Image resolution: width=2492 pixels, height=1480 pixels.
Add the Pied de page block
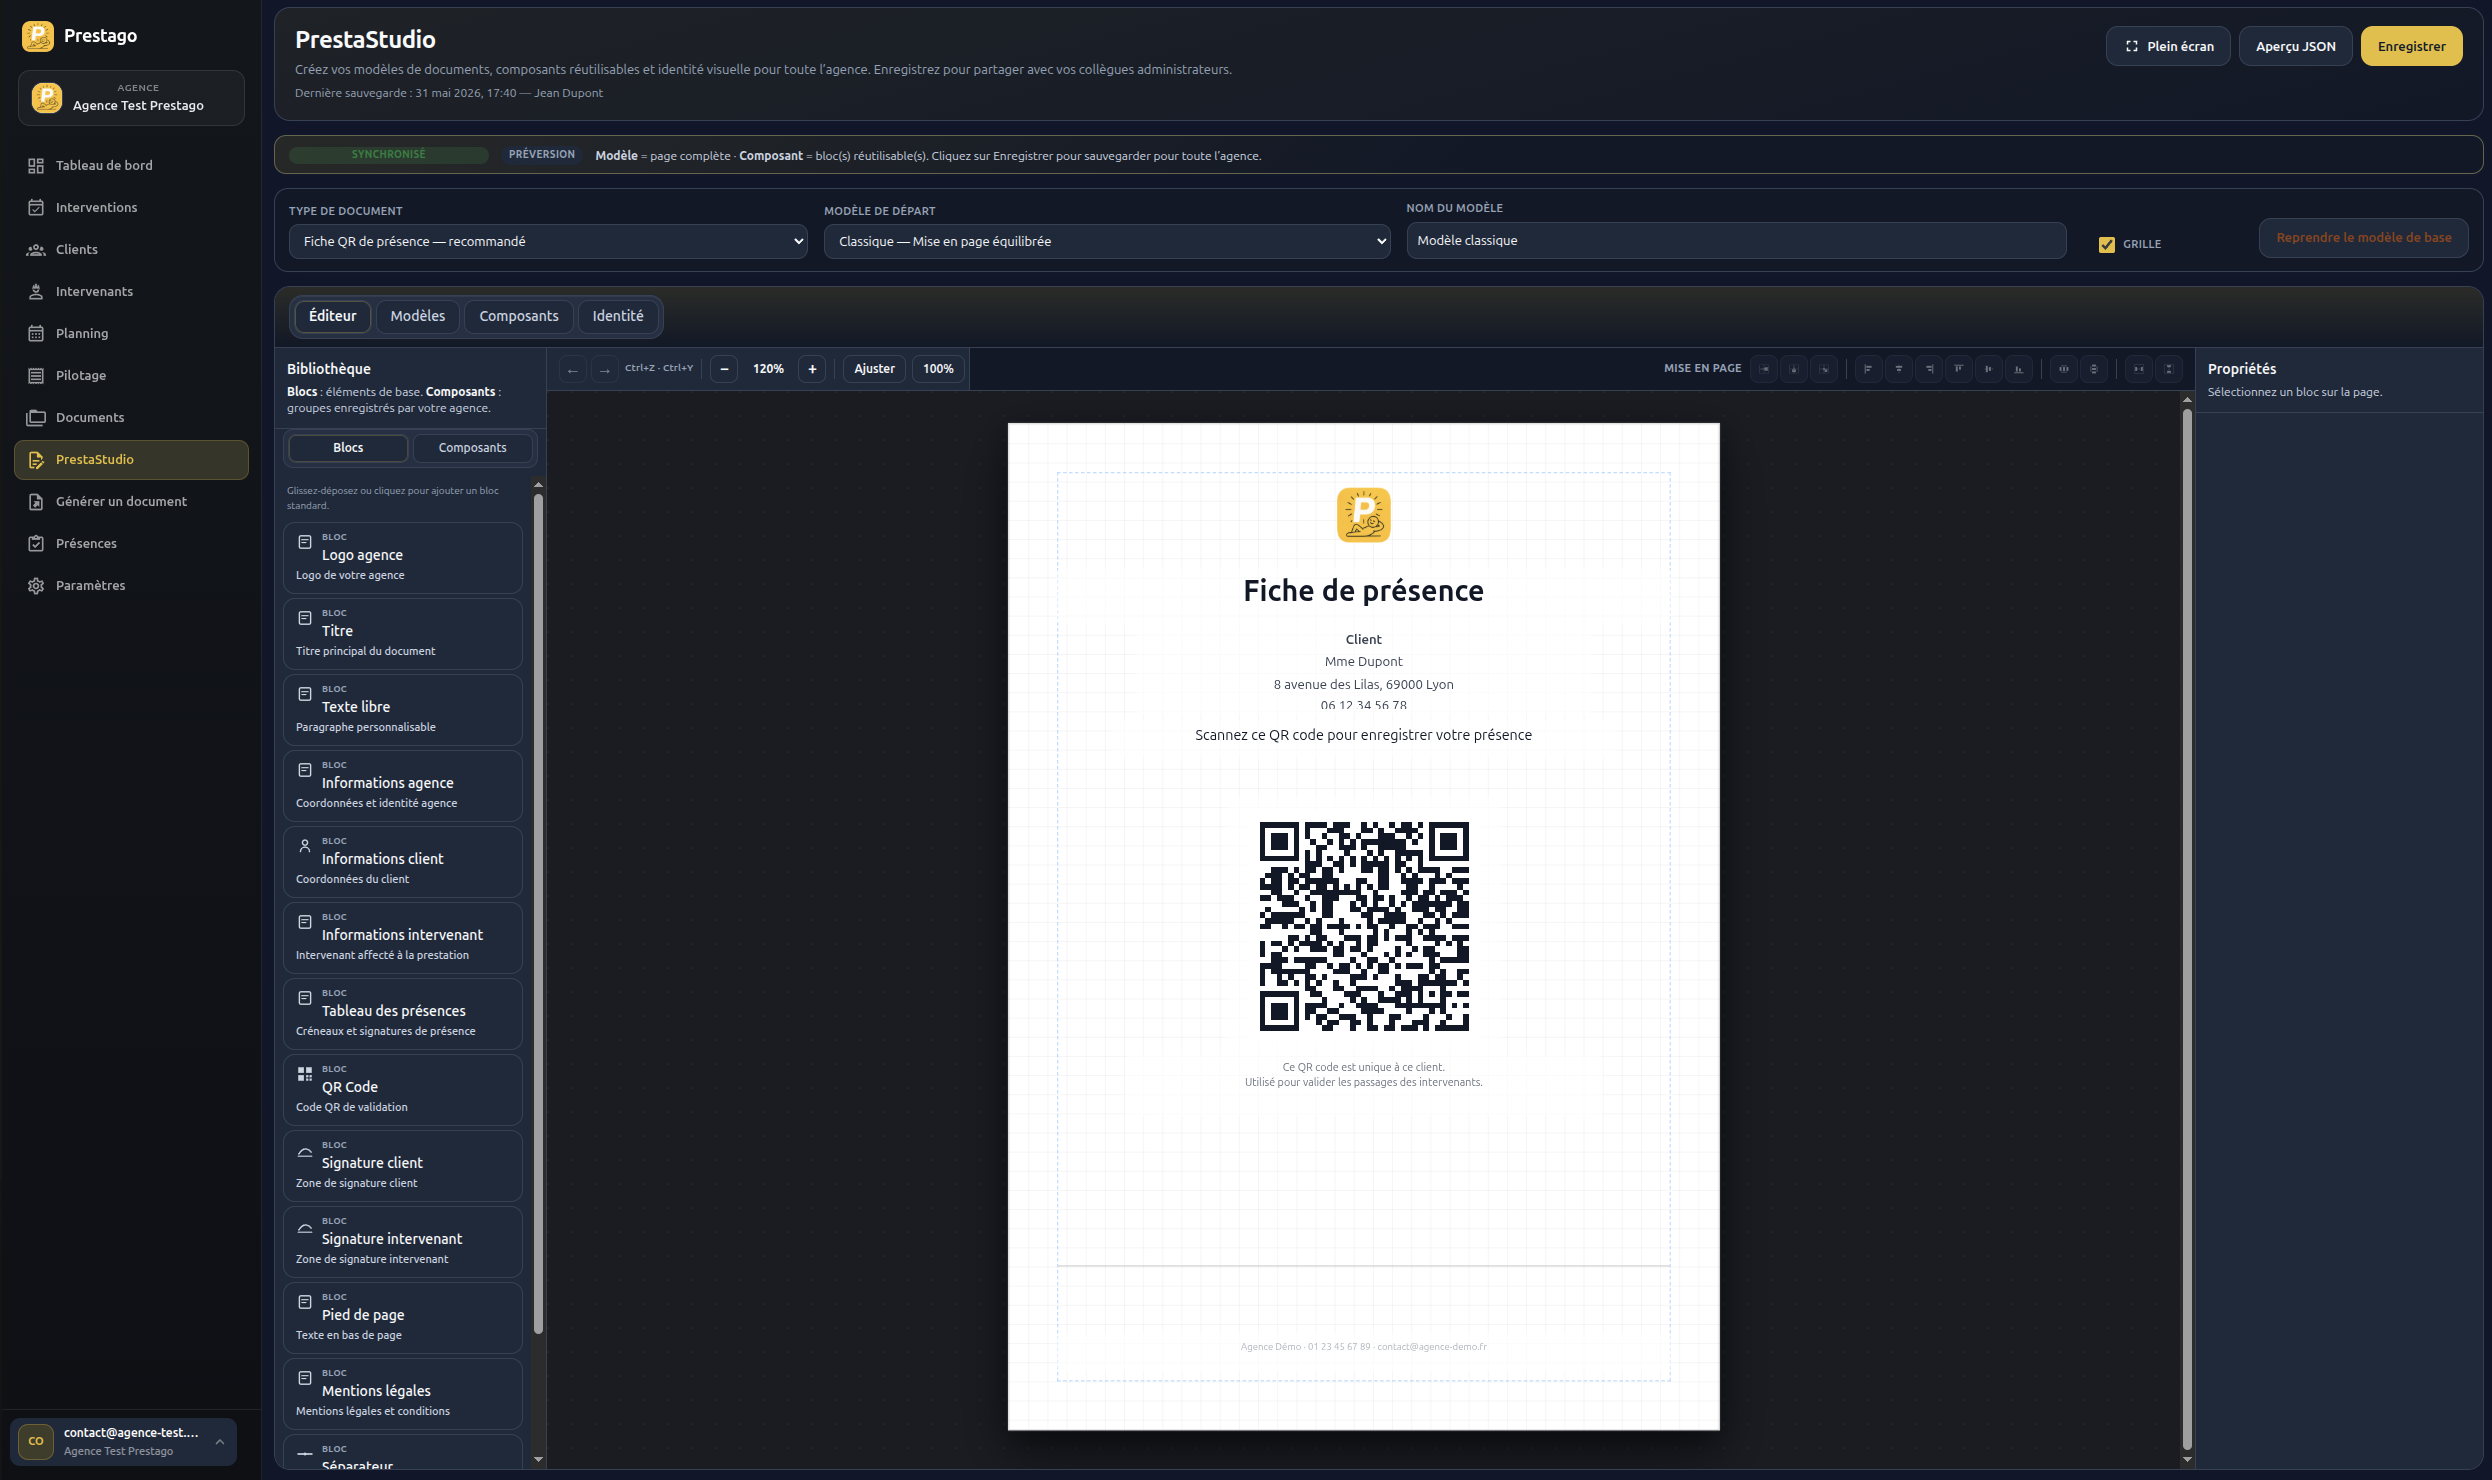click(x=403, y=1318)
